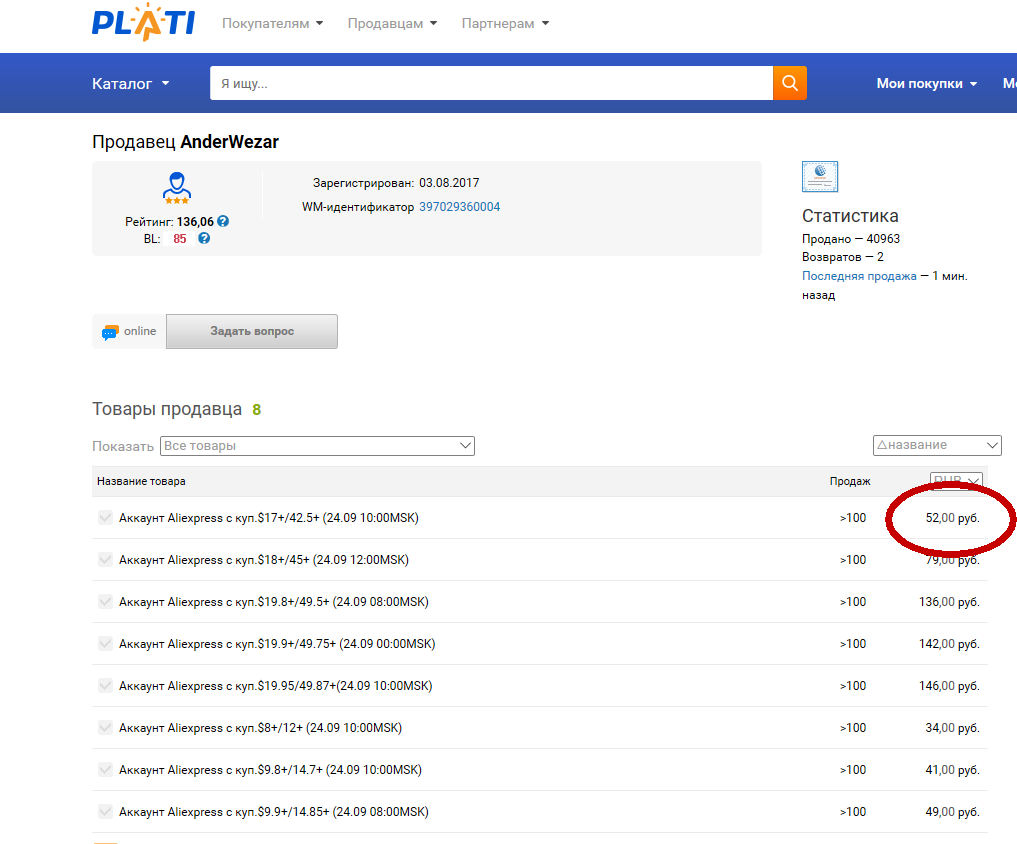This screenshot has width=1017, height=844.
Task: Click the seller avatar icon
Action: [x=176, y=188]
